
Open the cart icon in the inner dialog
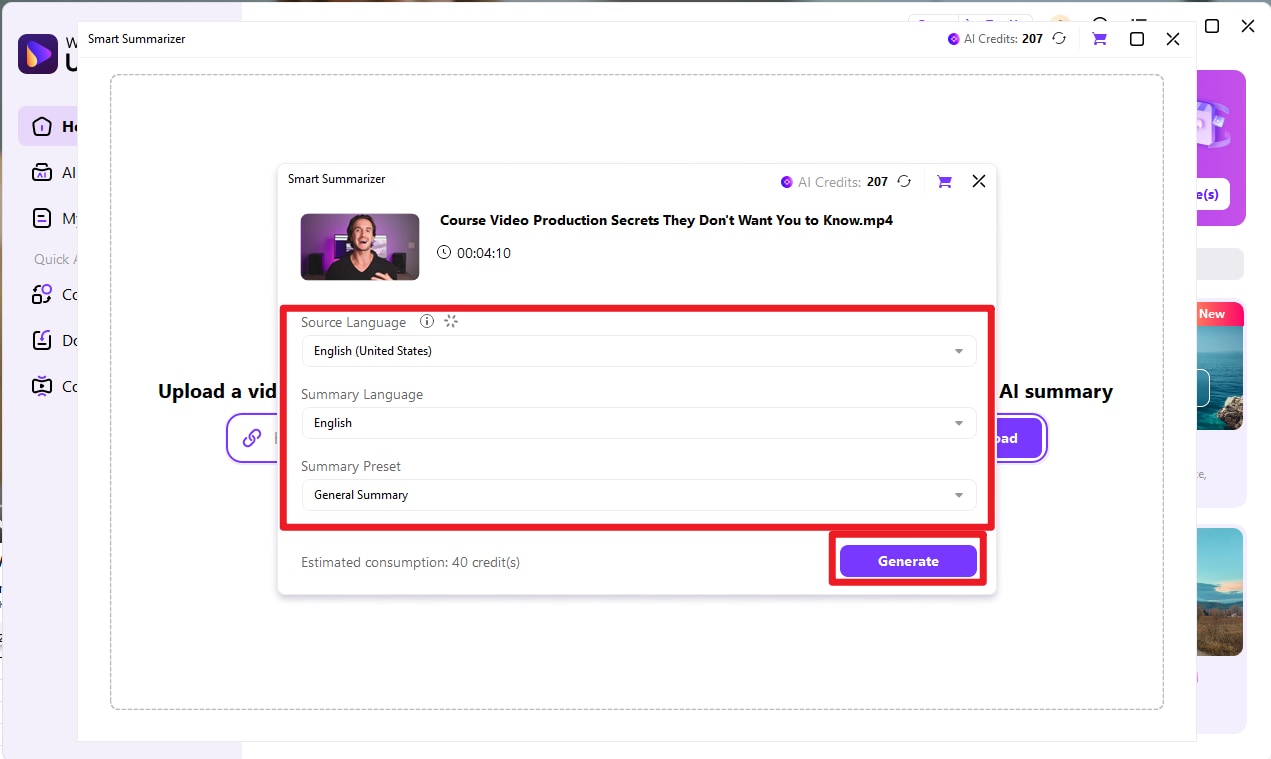click(944, 182)
